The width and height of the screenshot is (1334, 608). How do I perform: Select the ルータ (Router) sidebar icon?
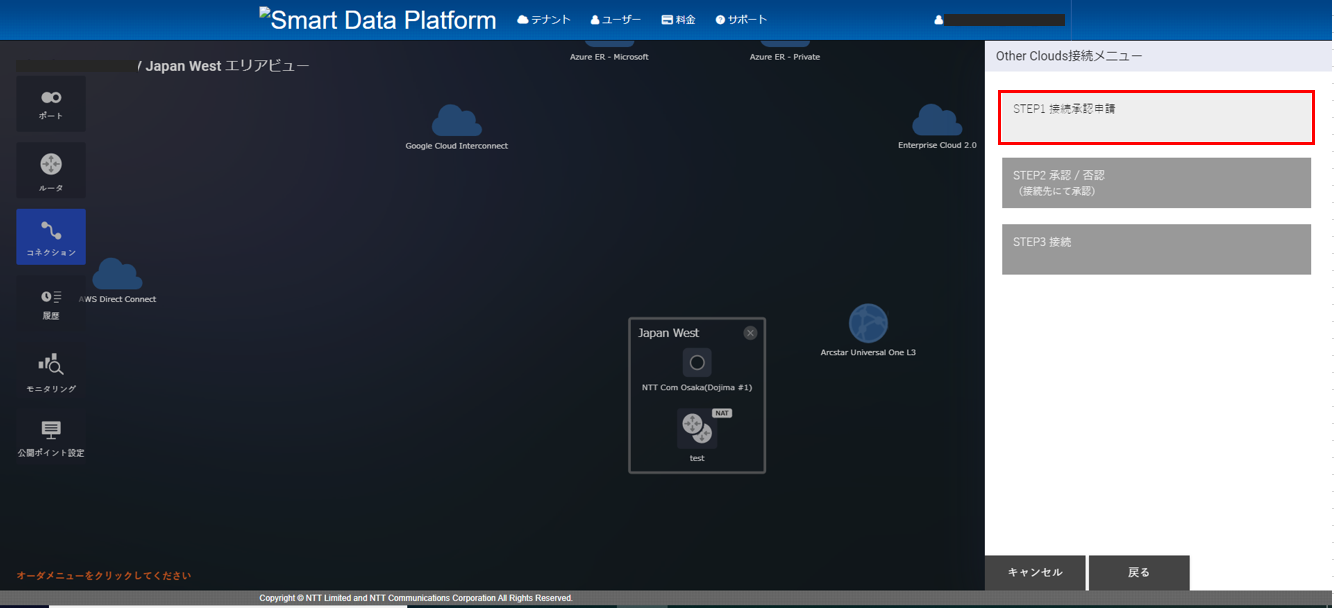[51, 169]
